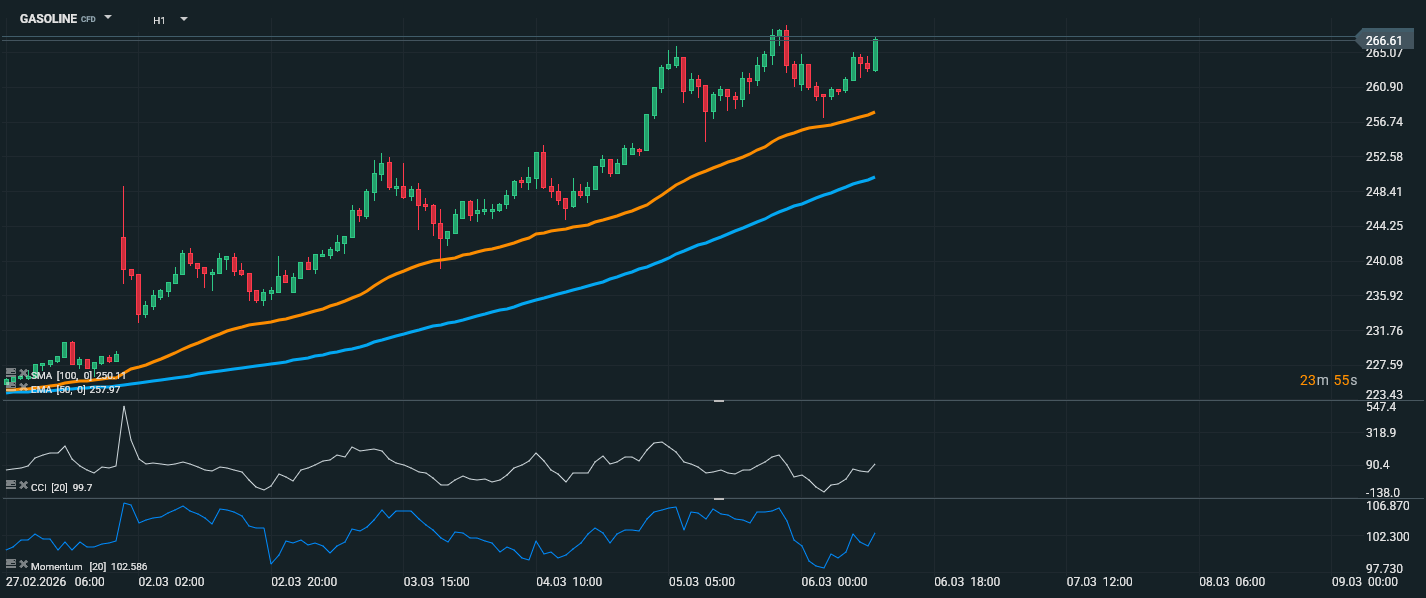The width and height of the screenshot is (1426, 598).
Task: Remove the EMA indicator with its X icon
Action: click(24, 387)
